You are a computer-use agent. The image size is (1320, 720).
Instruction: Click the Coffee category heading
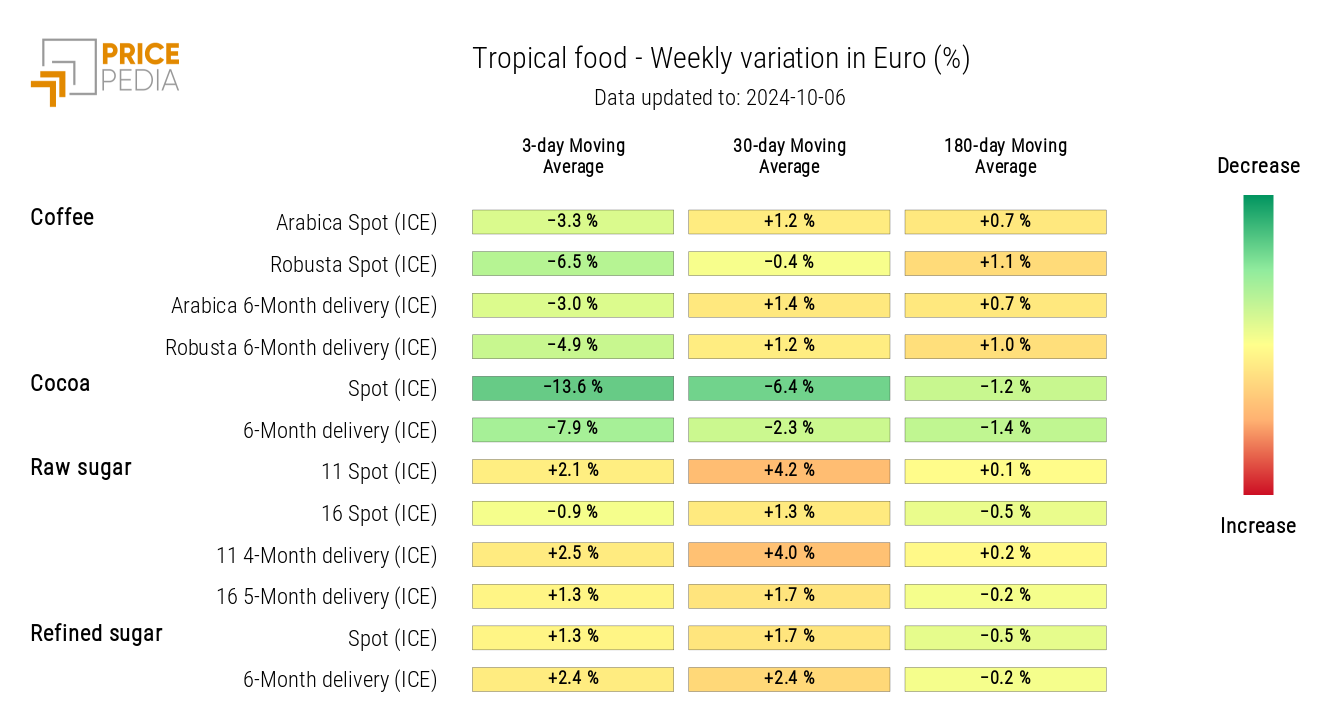[62, 217]
